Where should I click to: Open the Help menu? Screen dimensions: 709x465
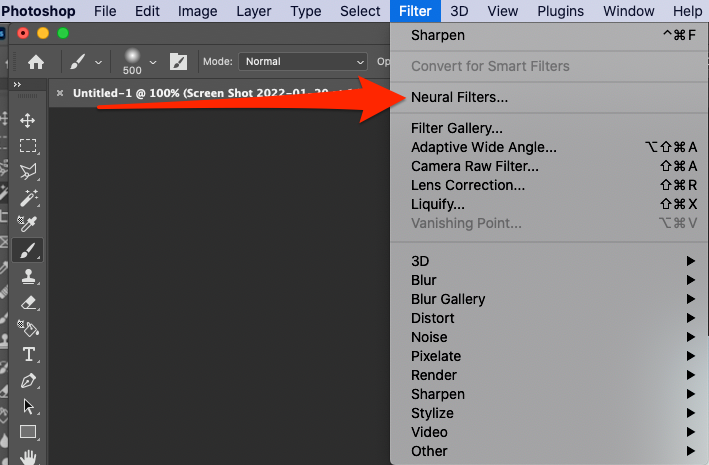click(687, 11)
